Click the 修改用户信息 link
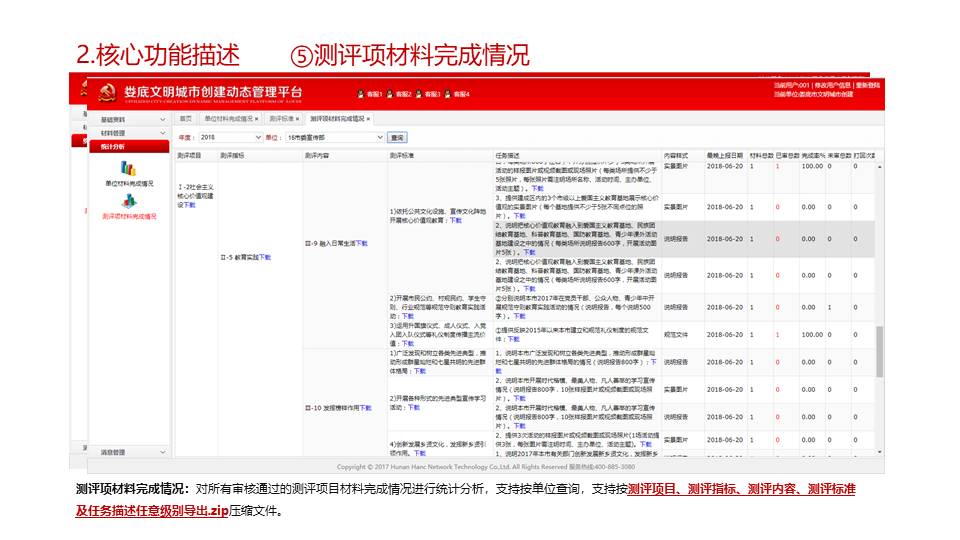960x540 pixels. pos(832,86)
